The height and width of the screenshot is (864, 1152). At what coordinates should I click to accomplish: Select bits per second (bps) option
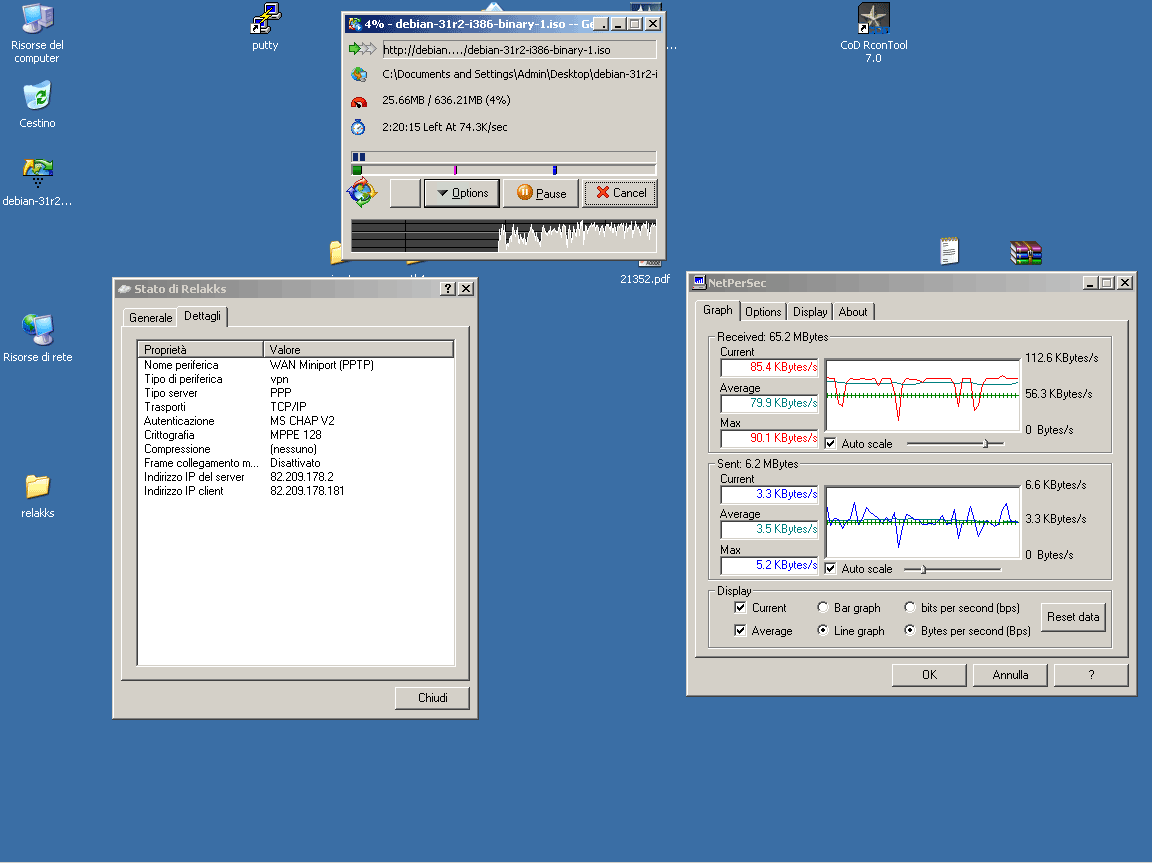click(x=910, y=608)
